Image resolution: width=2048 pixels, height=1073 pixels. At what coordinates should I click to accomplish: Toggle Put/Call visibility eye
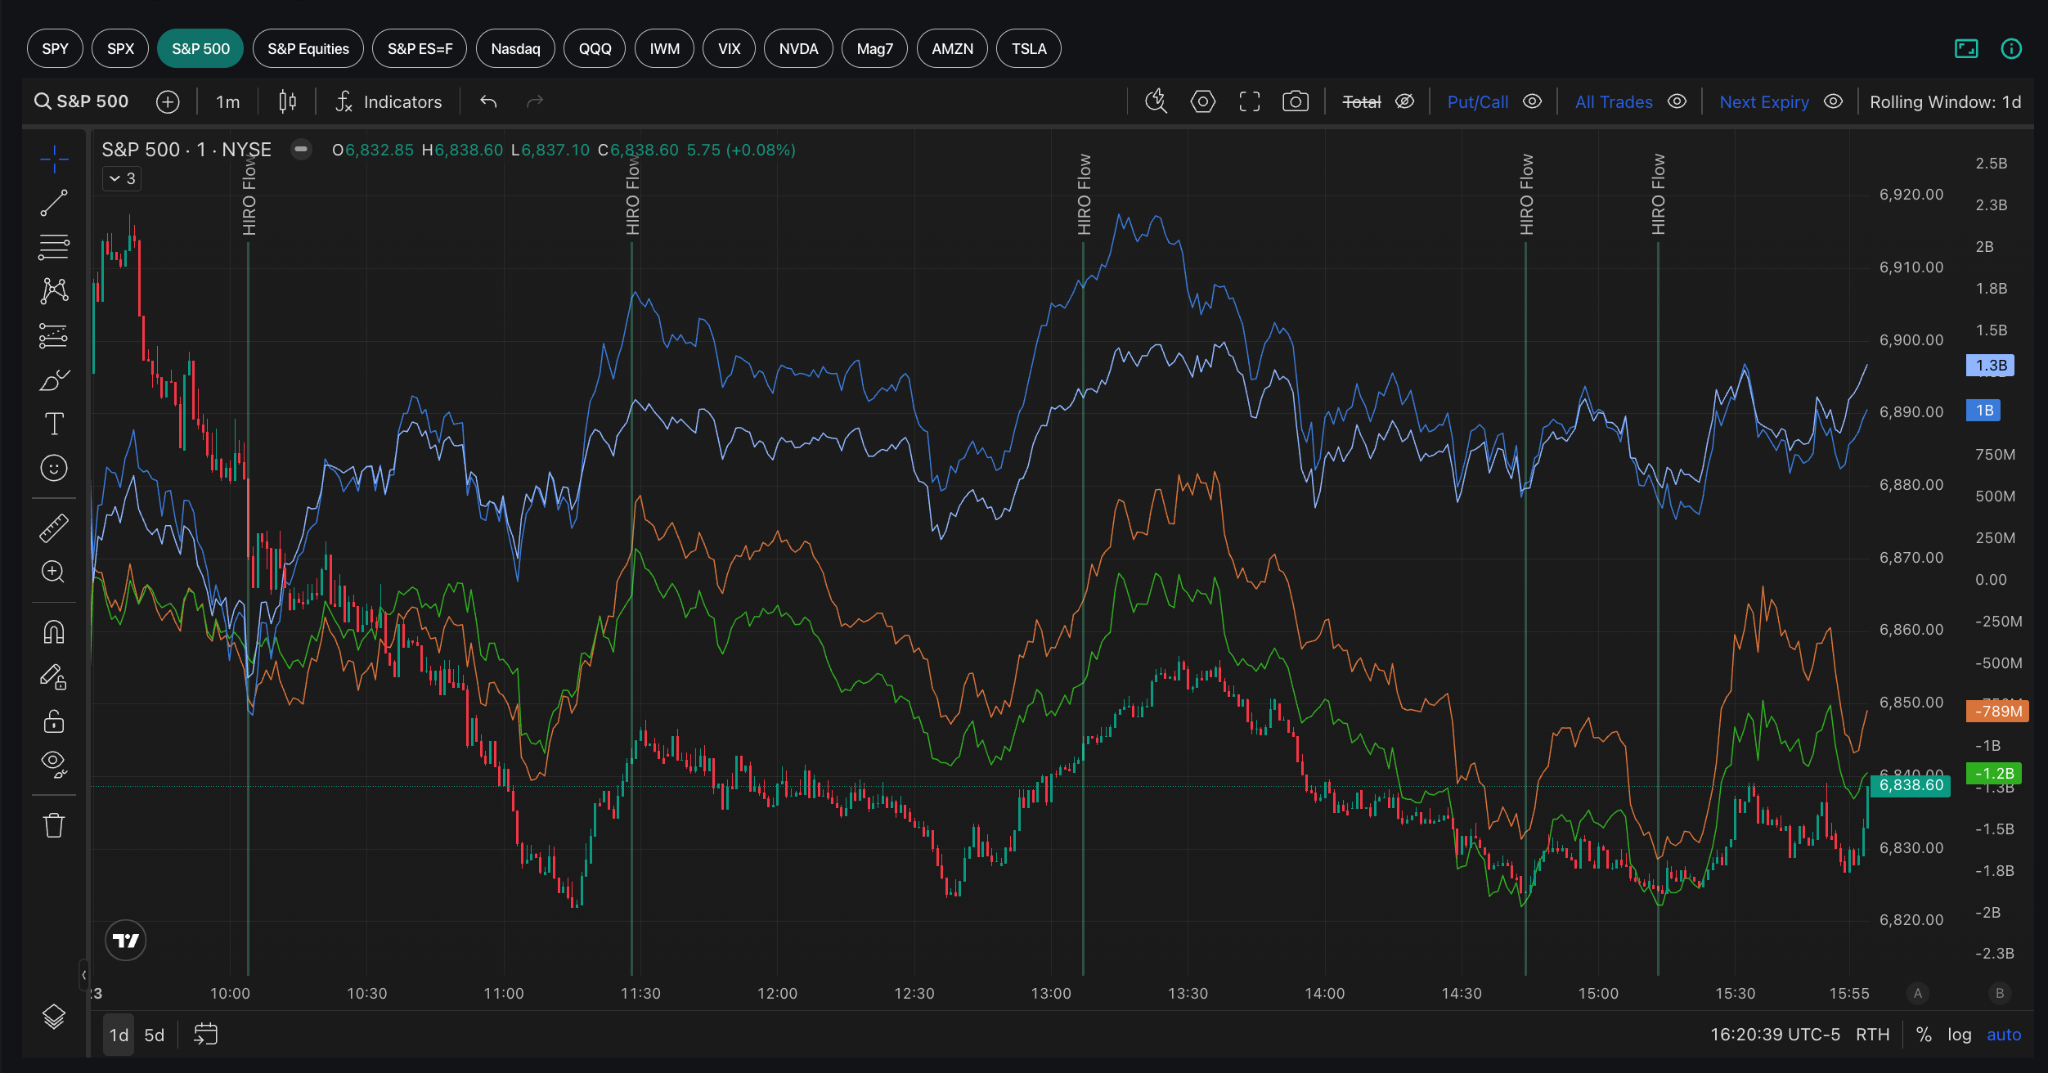coord(1532,101)
